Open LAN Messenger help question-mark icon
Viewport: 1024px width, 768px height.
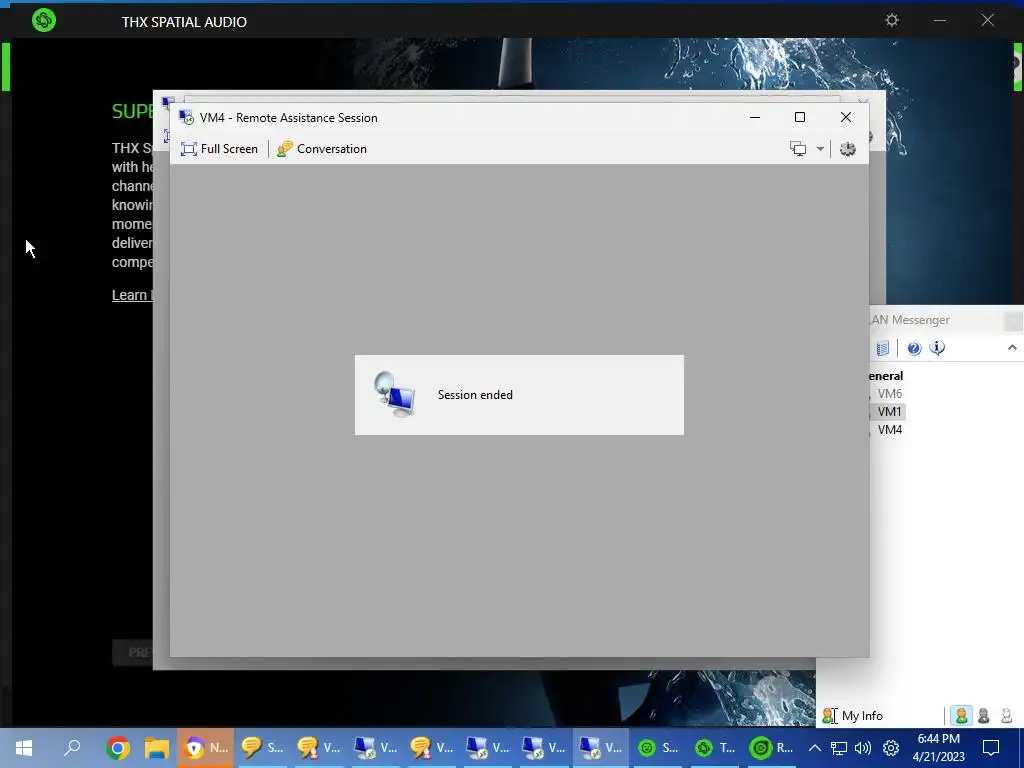pos(914,348)
